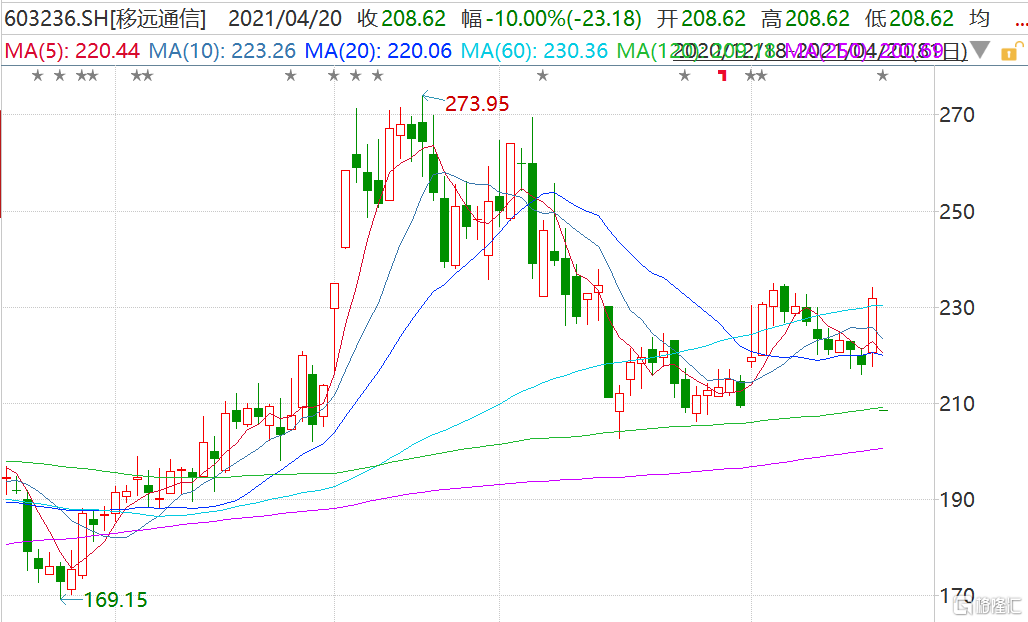Click the 270 price axis label
The width and height of the screenshot is (1028, 622).
coord(957,115)
